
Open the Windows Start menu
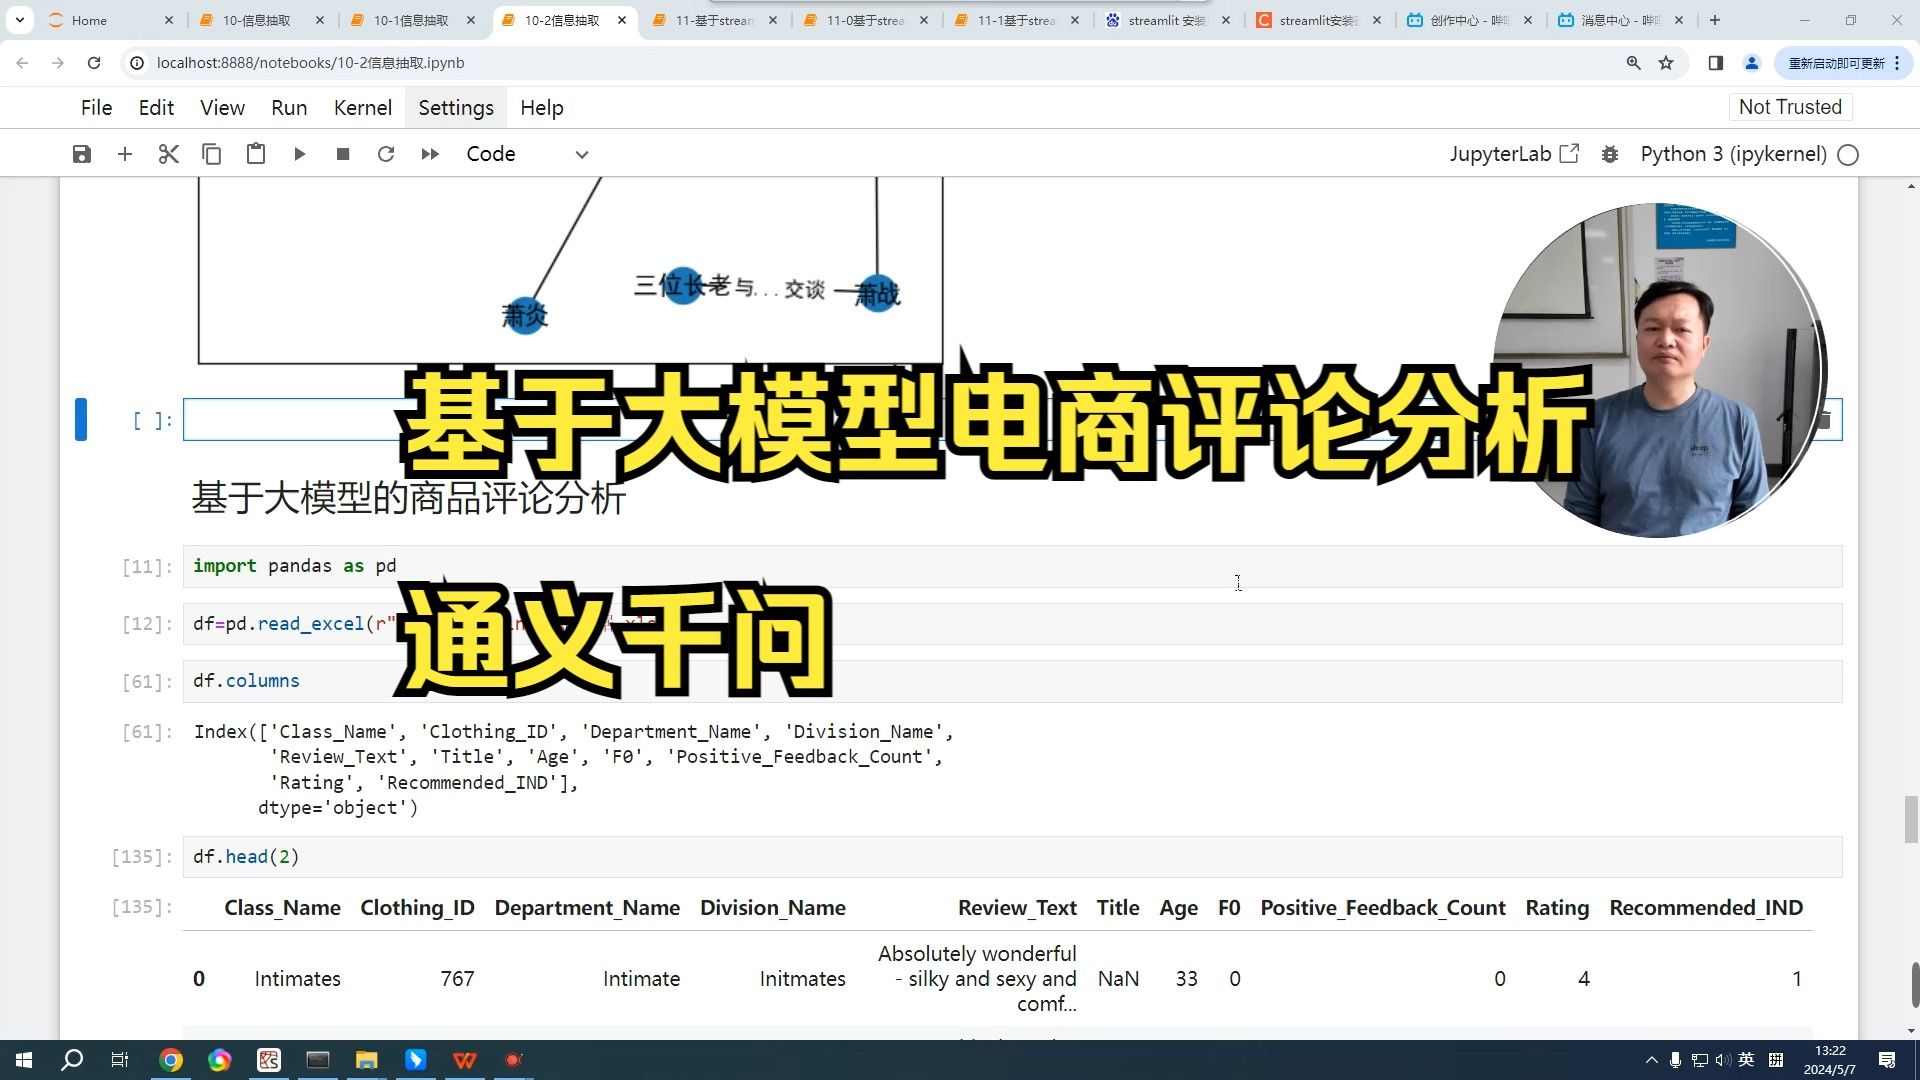(24, 1060)
